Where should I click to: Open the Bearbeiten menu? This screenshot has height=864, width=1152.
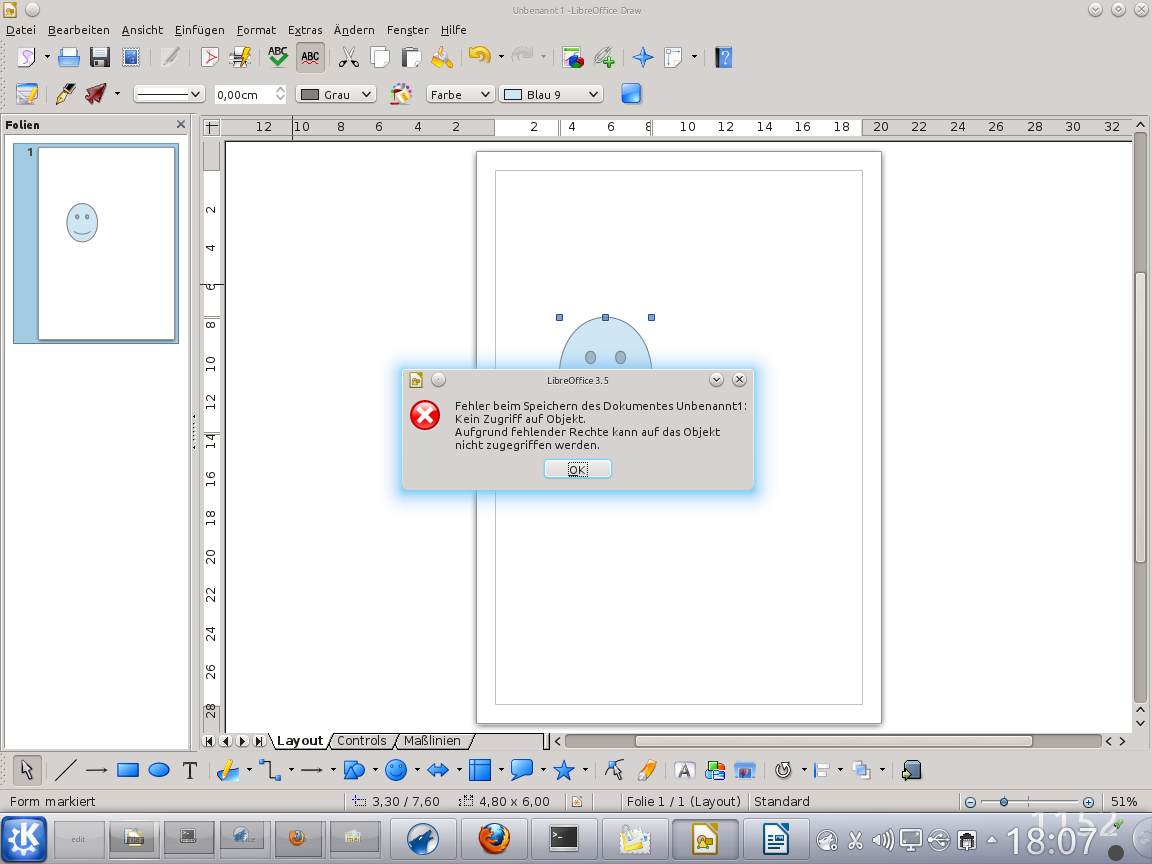pyautogui.click(x=79, y=30)
